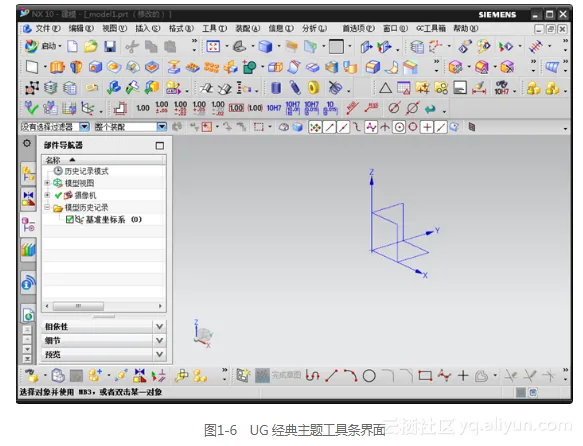
Task: Click the 完成草图 finish sketch button
Action: point(278,375)
